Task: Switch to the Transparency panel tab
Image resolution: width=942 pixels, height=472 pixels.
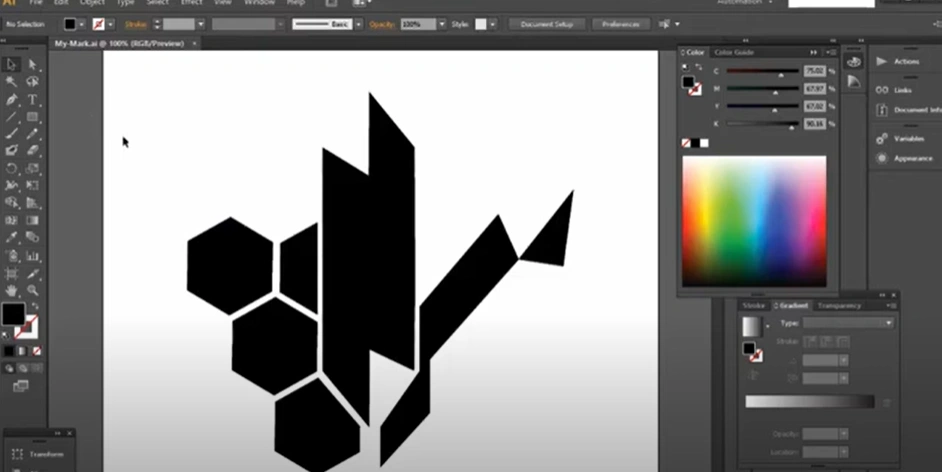Action: tap(839, 306)
